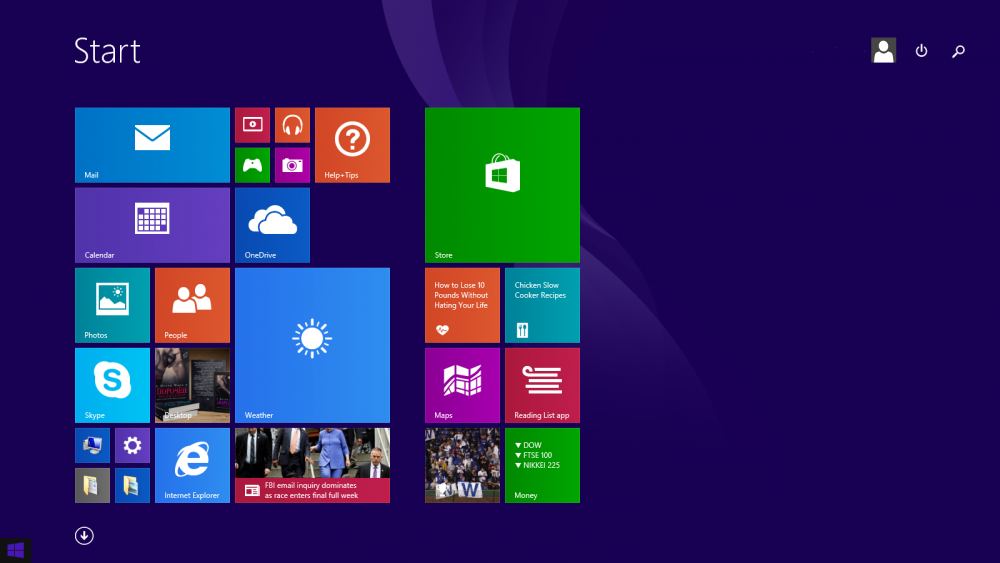Launch Internet Explorer tile
Image resolution: width=1000 pixels, height=563 pixels.
192,465
